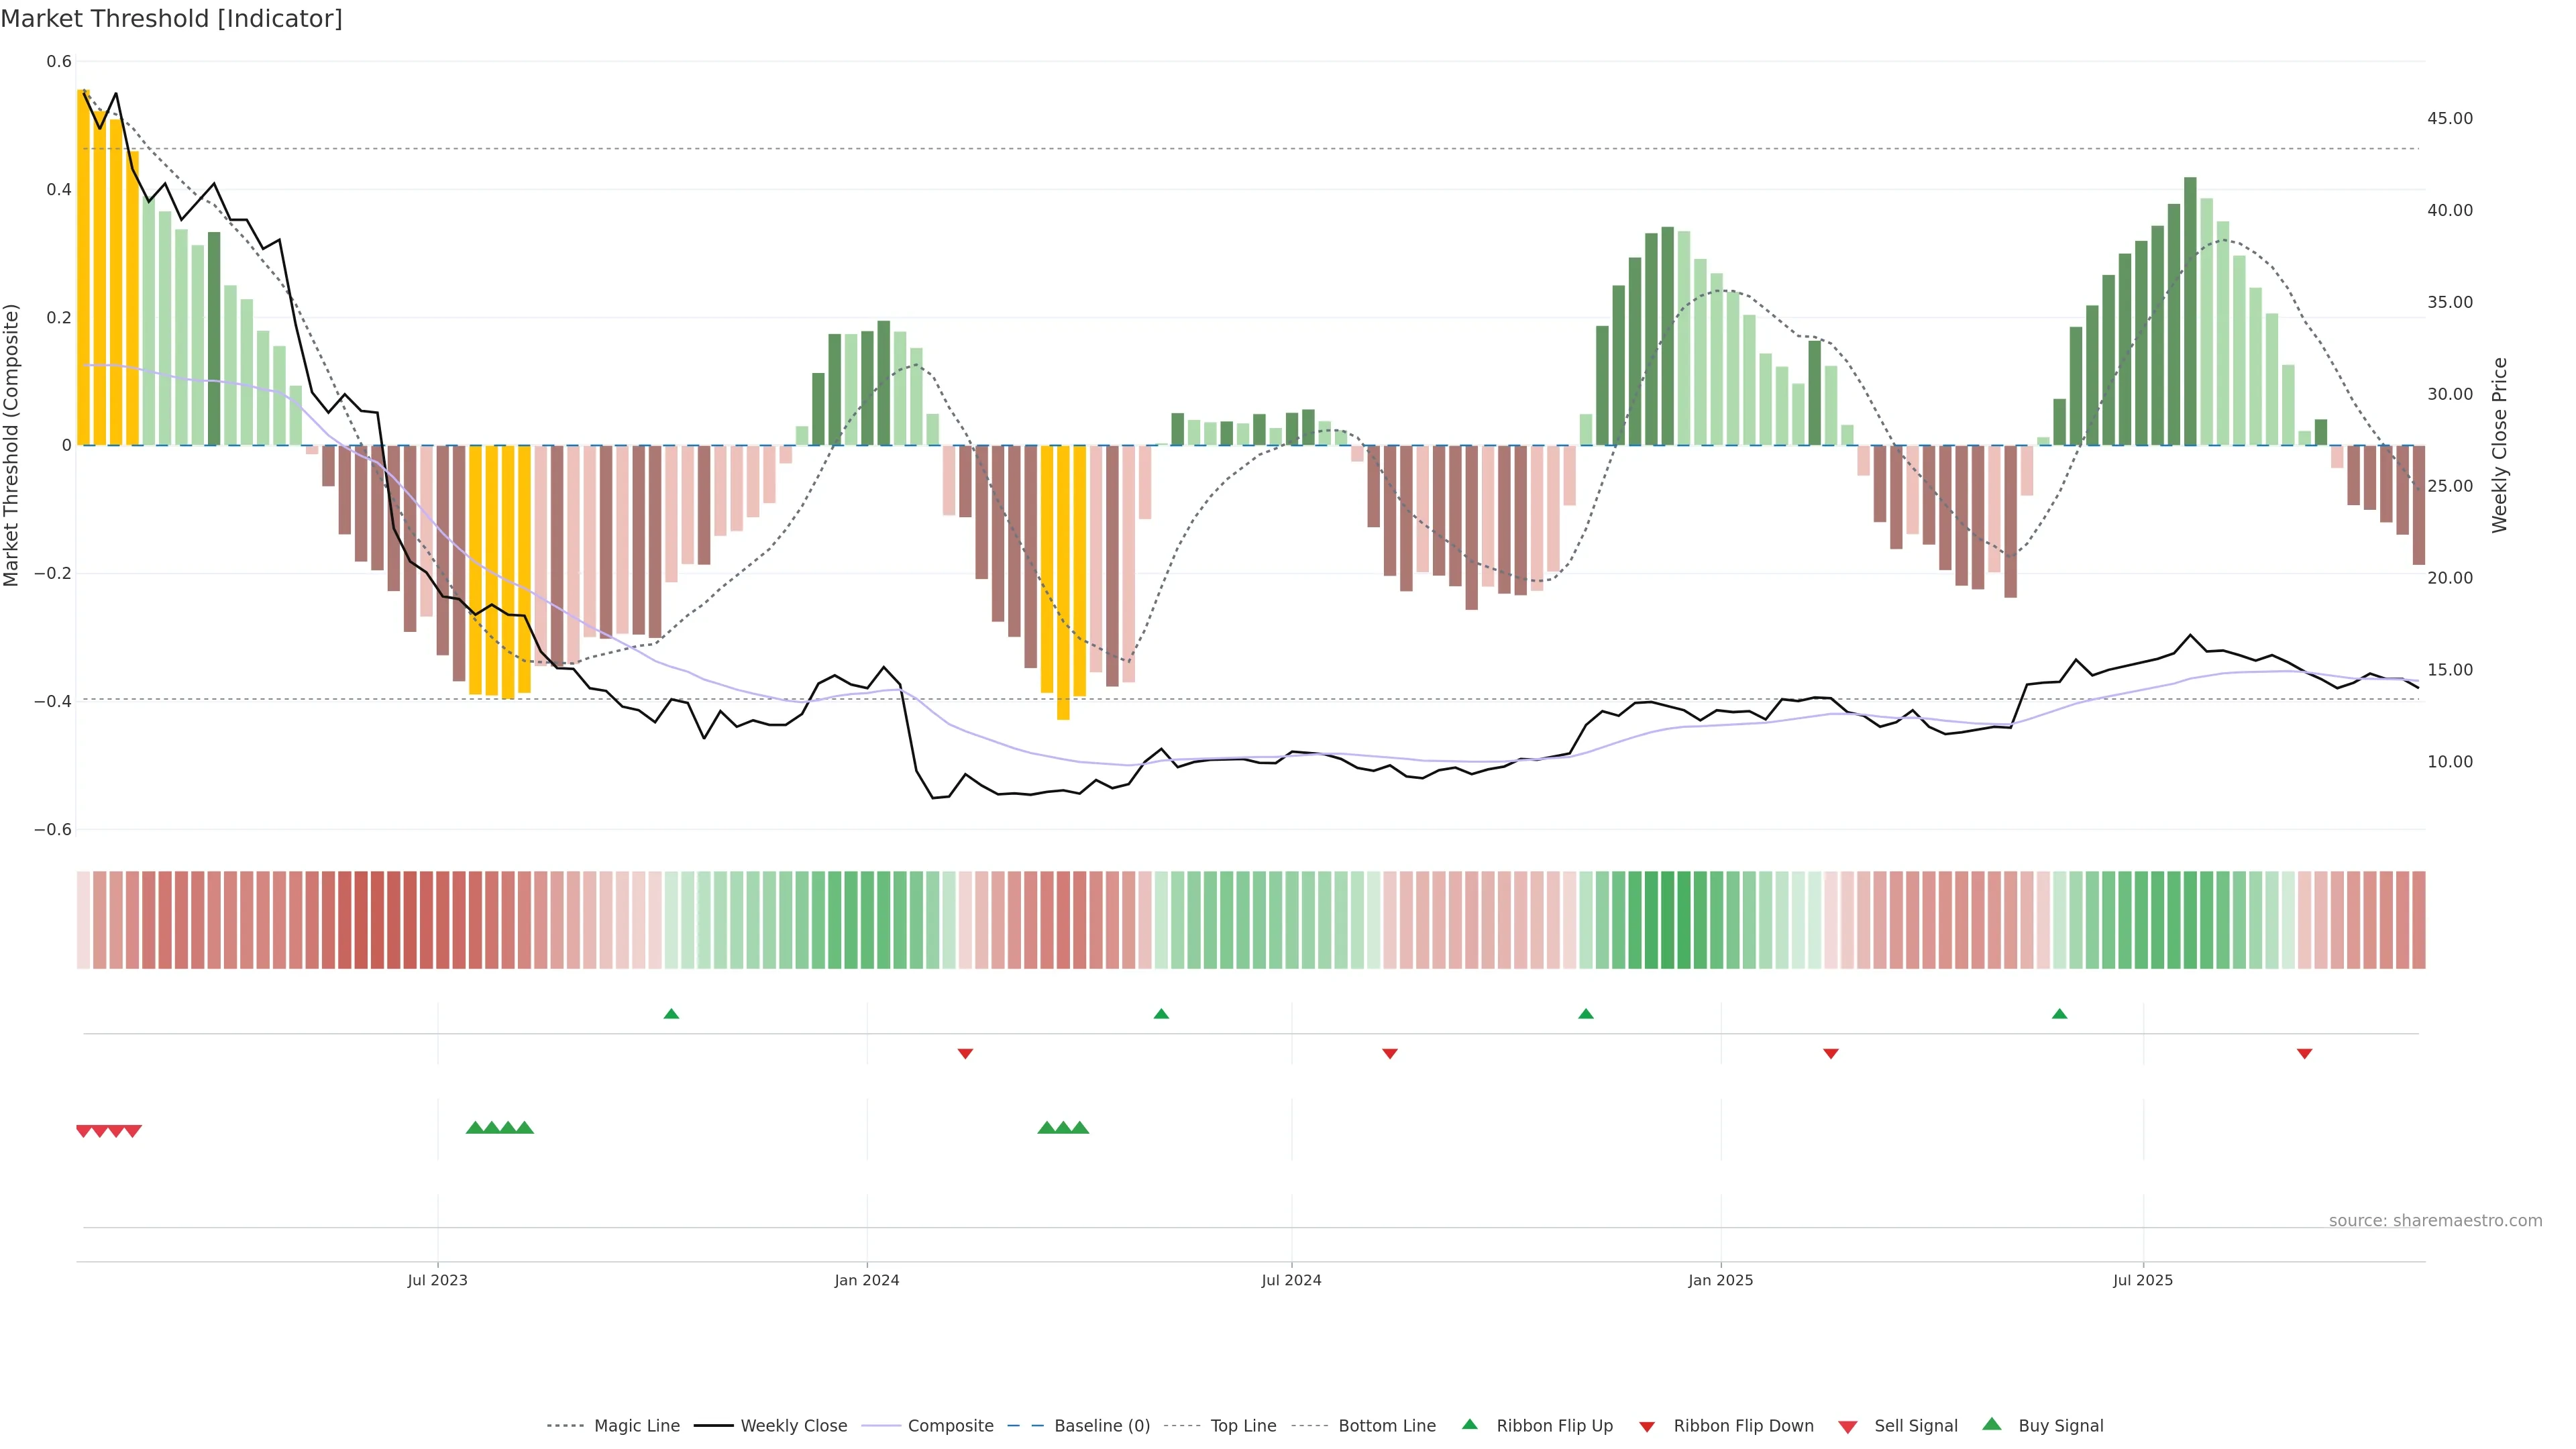The image size is (2576, 1449).
Task: Click the Weekly Close Price axis title
Action: [2499, 445]
